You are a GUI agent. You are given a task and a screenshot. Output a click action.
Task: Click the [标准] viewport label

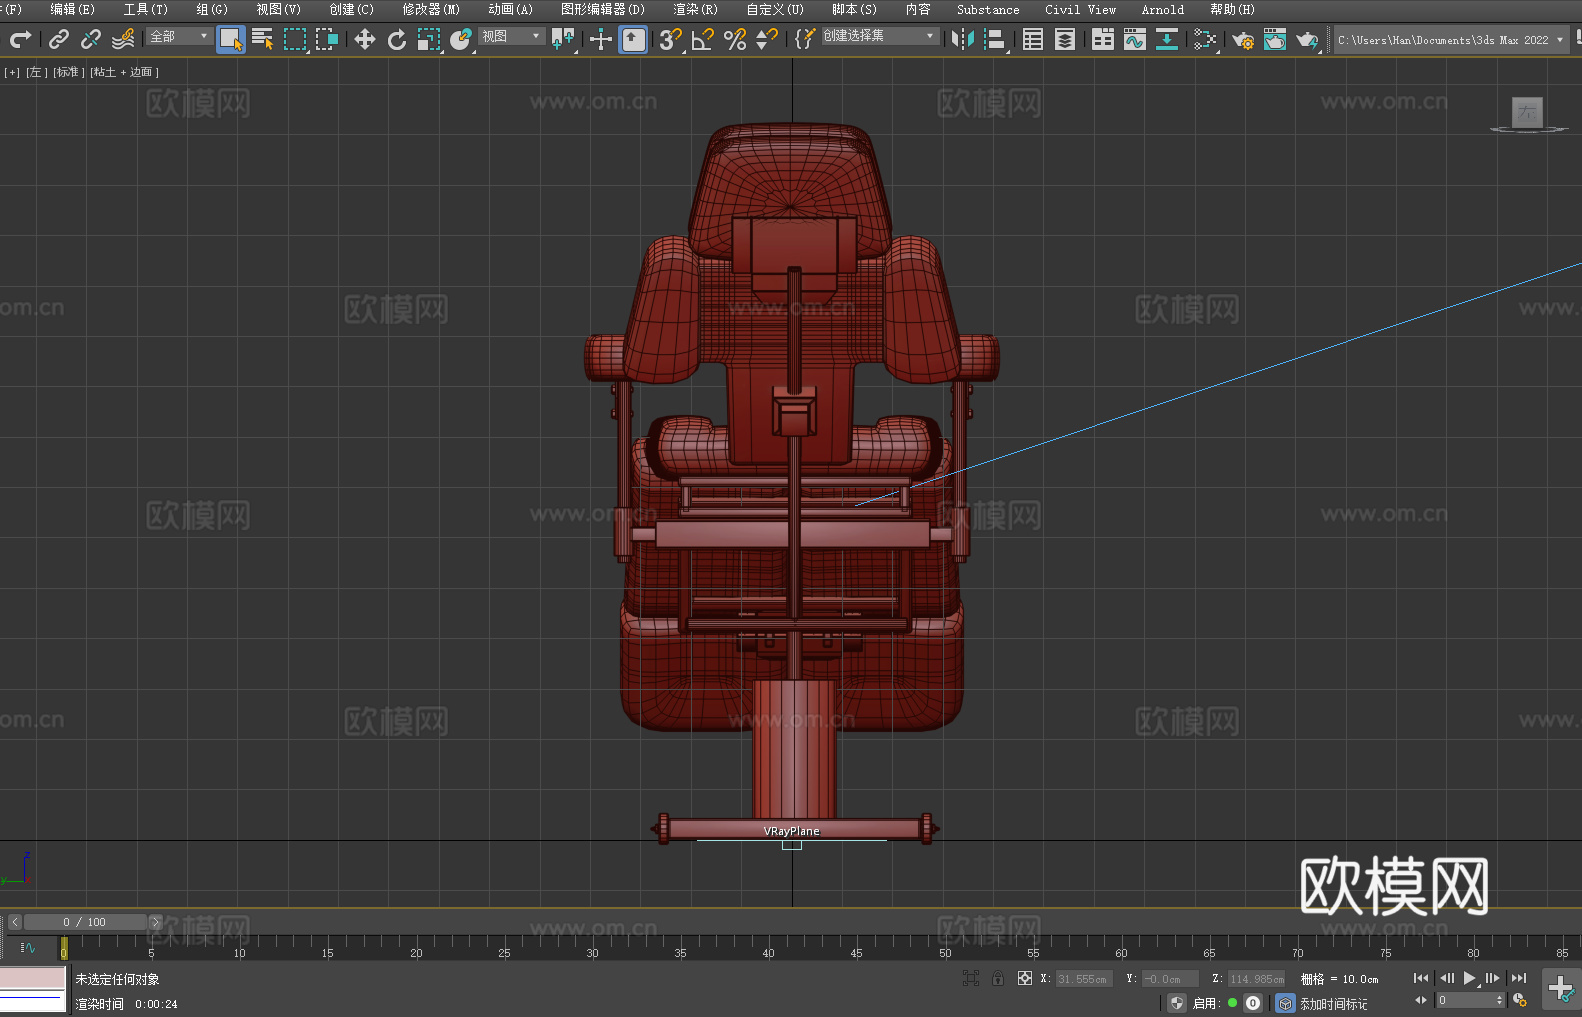[x=69, y=72]
